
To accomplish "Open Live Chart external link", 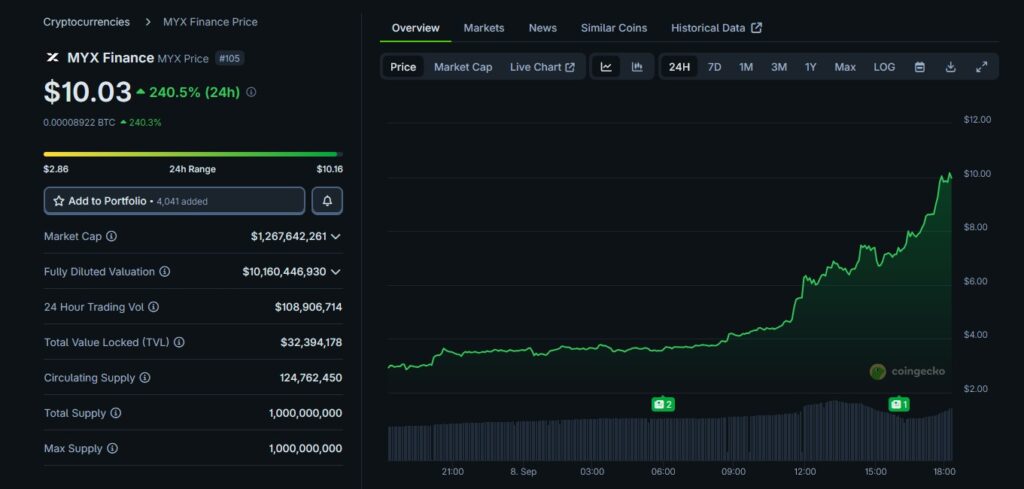I will coord(542,67).
